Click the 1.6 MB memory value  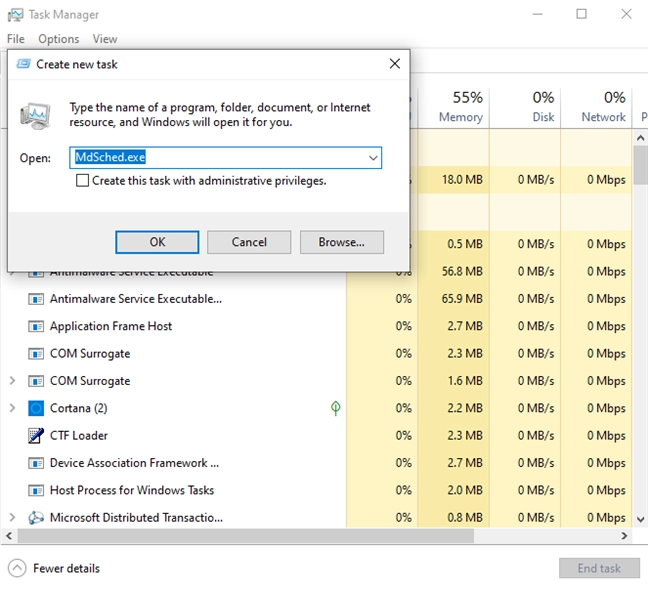click(x=465, y=381)
